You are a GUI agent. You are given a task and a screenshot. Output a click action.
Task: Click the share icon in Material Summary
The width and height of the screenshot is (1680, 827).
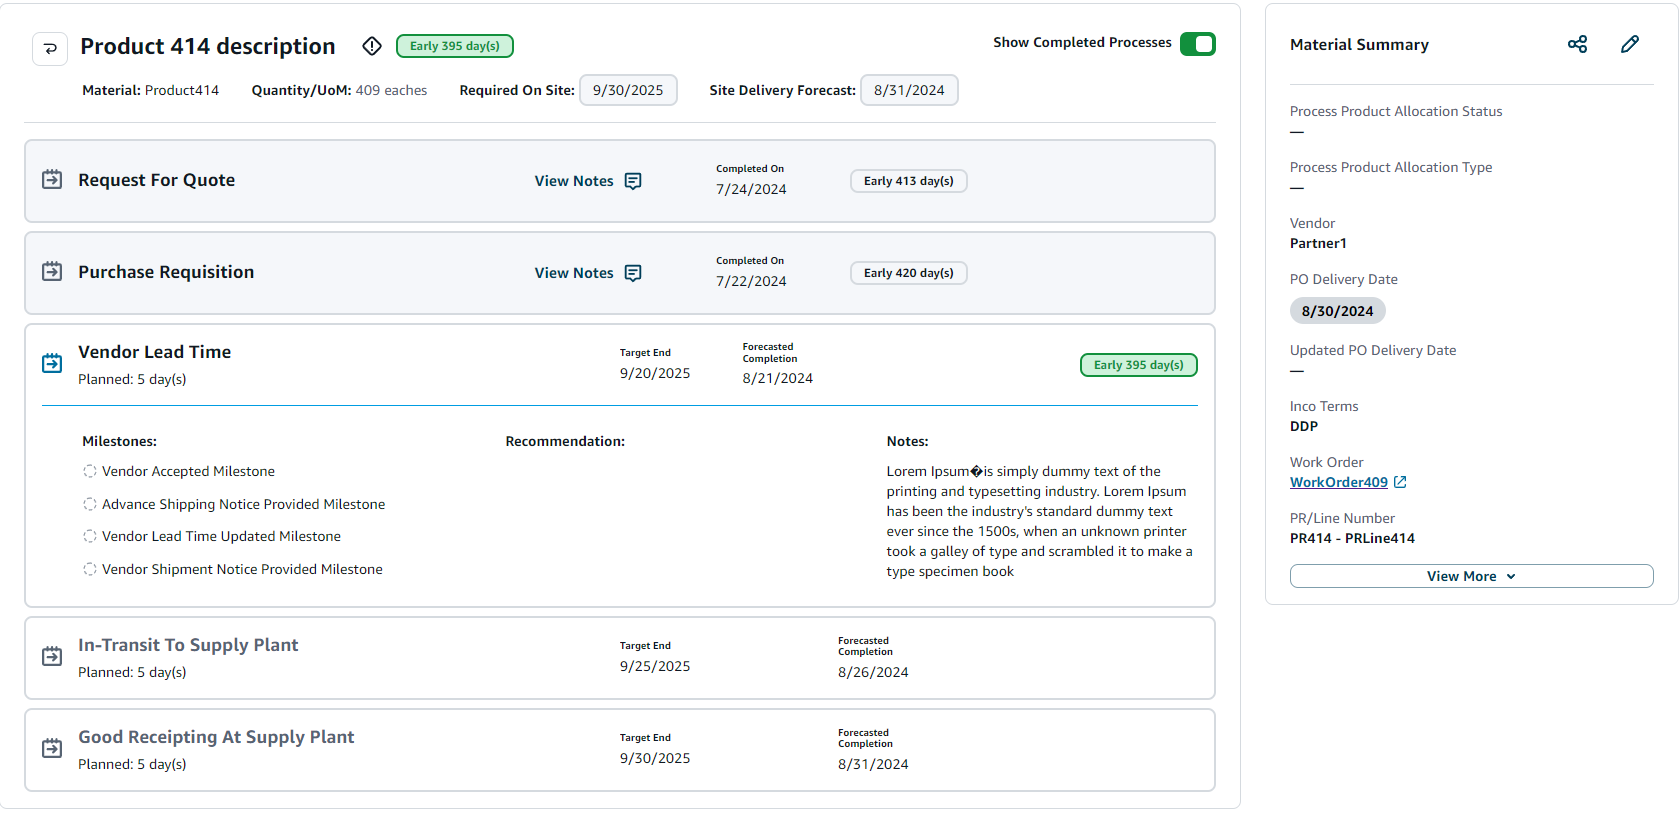pyautogui.click(x=1577, y=44)
